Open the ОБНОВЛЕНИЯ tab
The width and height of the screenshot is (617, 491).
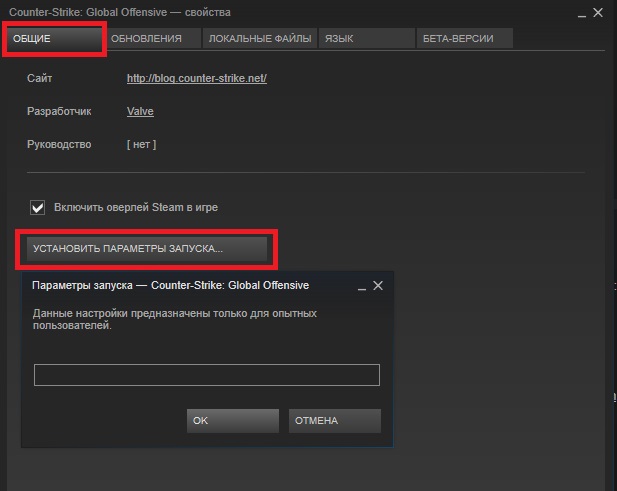(x=147, y=39)
